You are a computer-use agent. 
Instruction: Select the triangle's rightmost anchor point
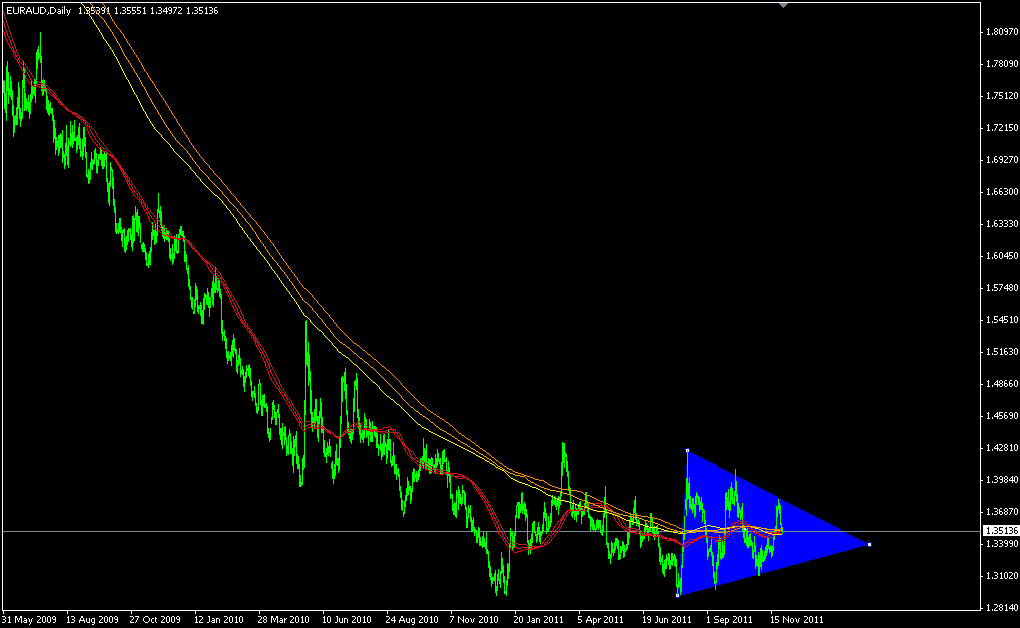click(868, 543)
